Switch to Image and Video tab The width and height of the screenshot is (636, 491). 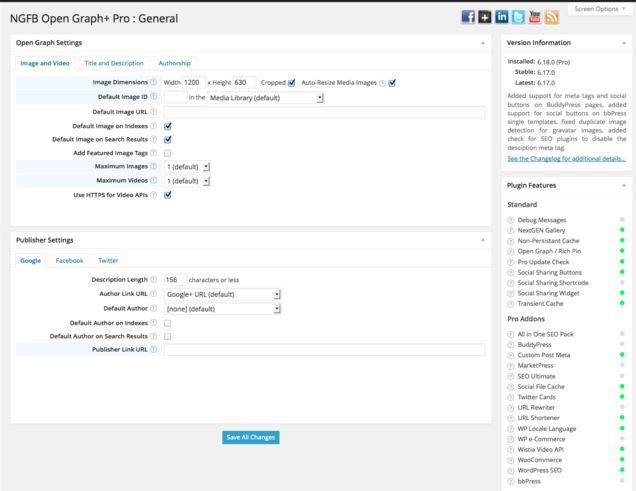[x=45, y=63]
